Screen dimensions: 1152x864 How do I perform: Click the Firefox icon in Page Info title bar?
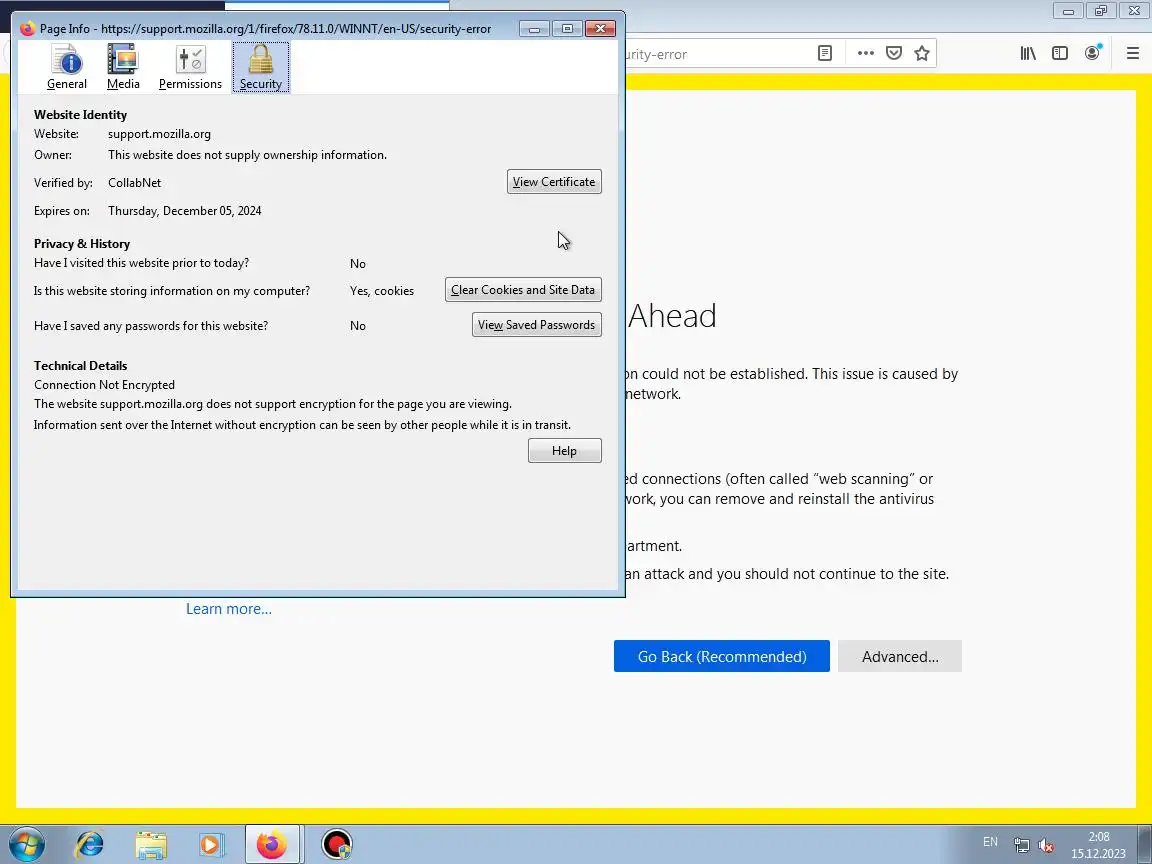[x=28, y=29]
